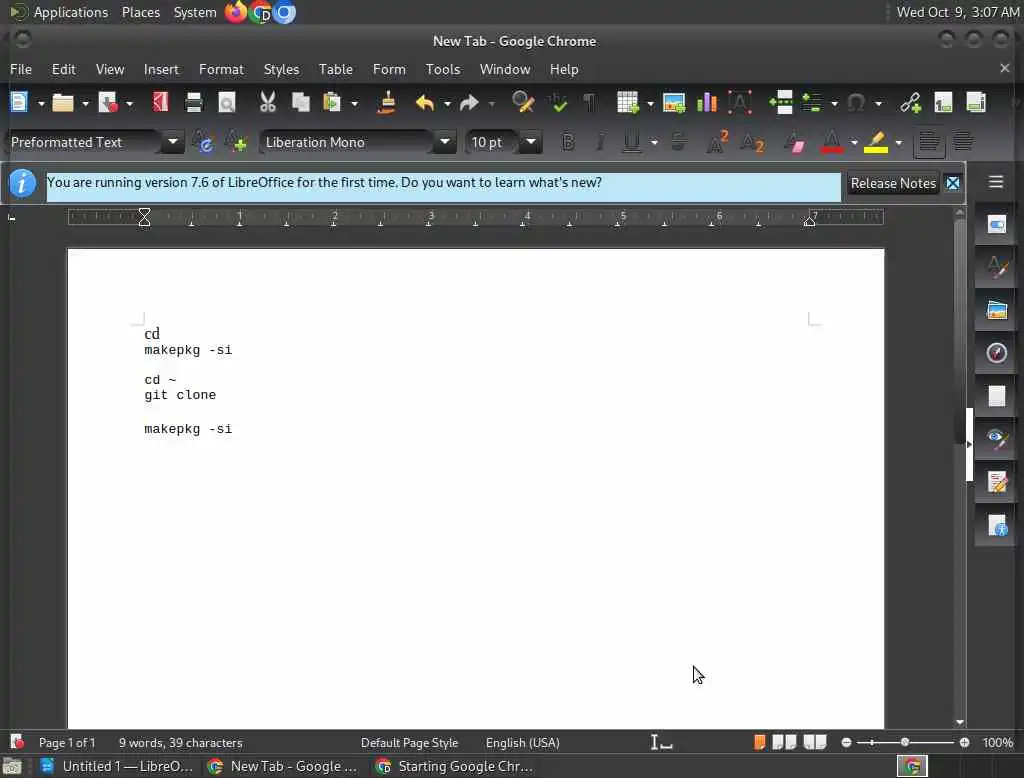
Task: Expand Liberation Mono font name dropdown
Action: (x=445, y=142)
